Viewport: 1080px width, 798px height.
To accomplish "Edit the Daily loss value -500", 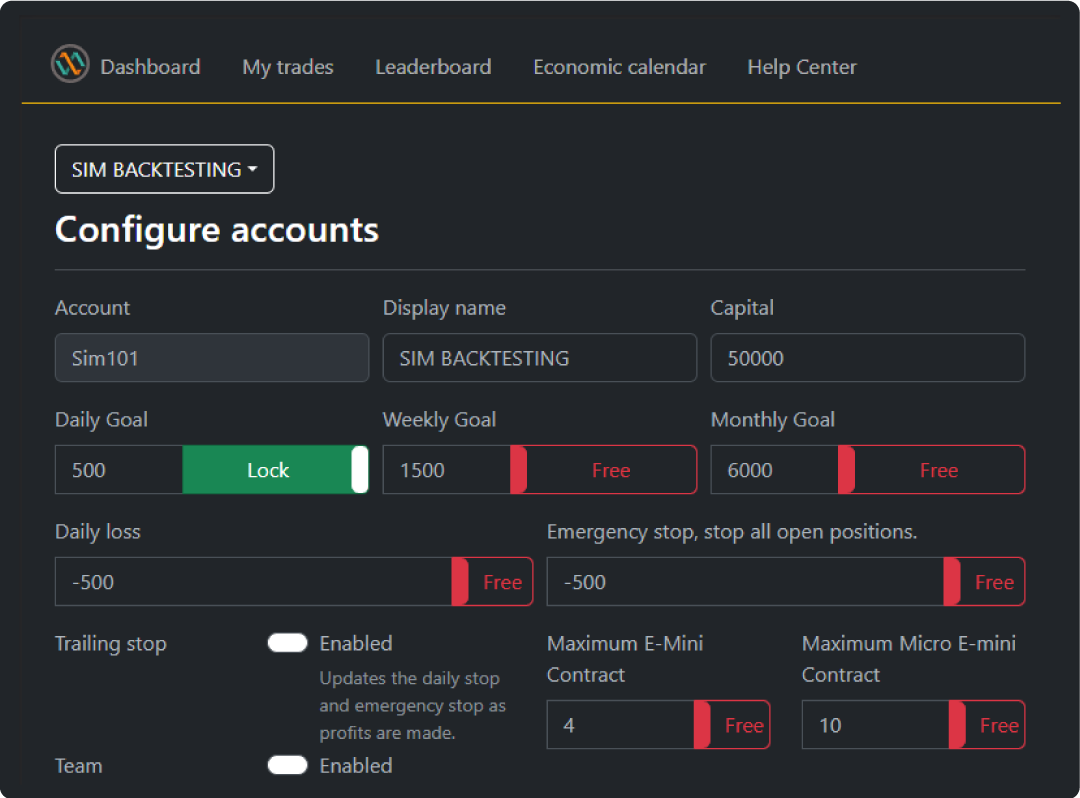I will [253, 582].
